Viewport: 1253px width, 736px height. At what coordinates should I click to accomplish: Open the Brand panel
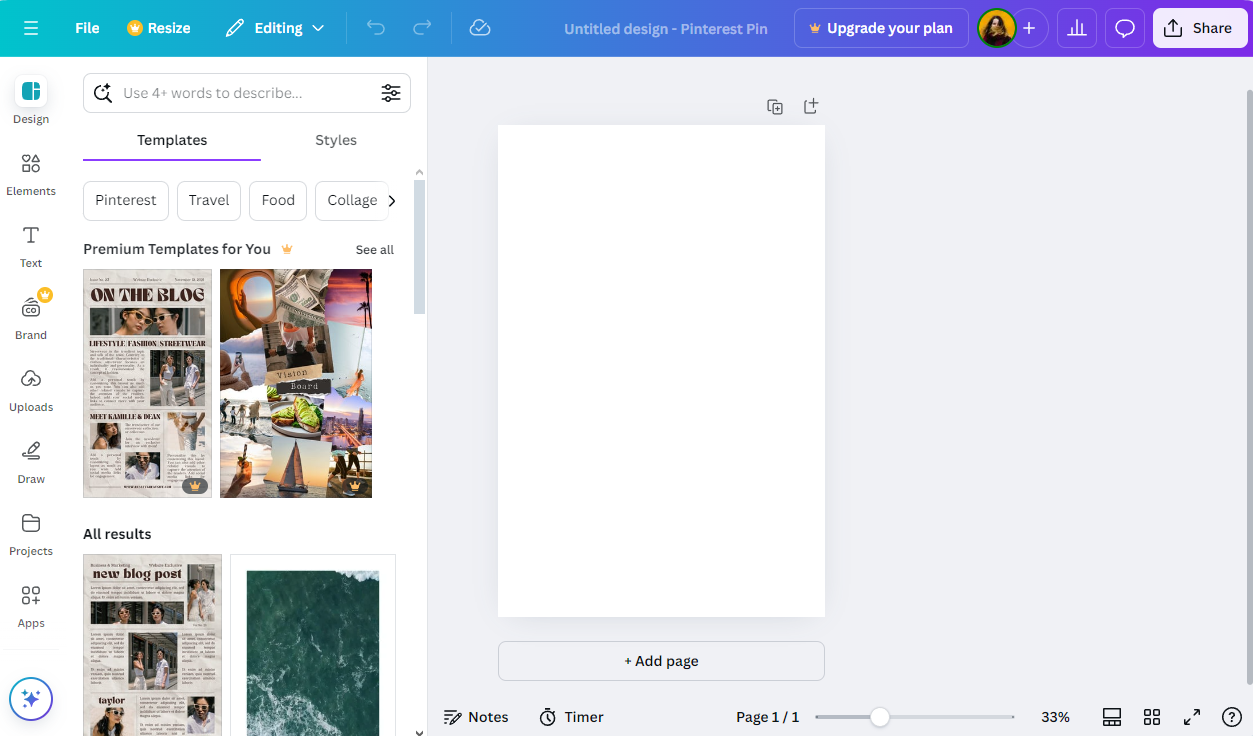(31, 317)
